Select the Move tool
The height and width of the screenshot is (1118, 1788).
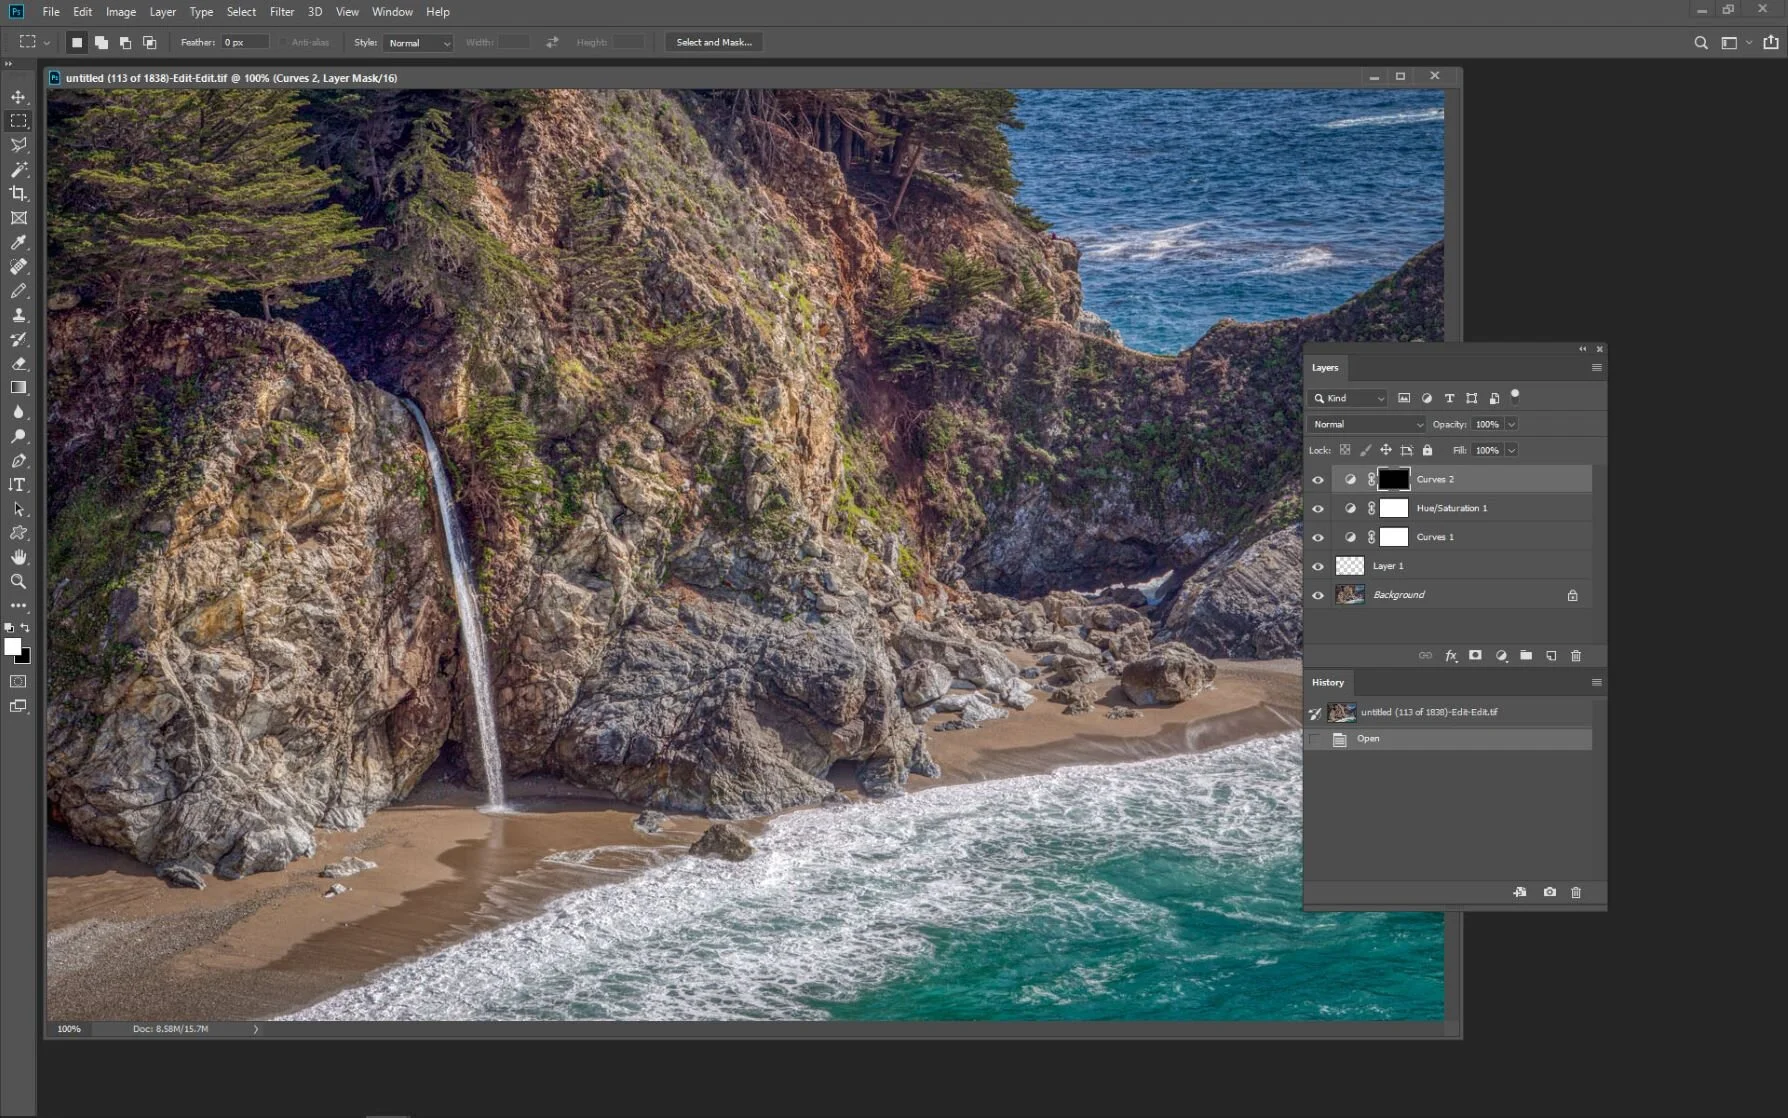click(x=18, y=97)
